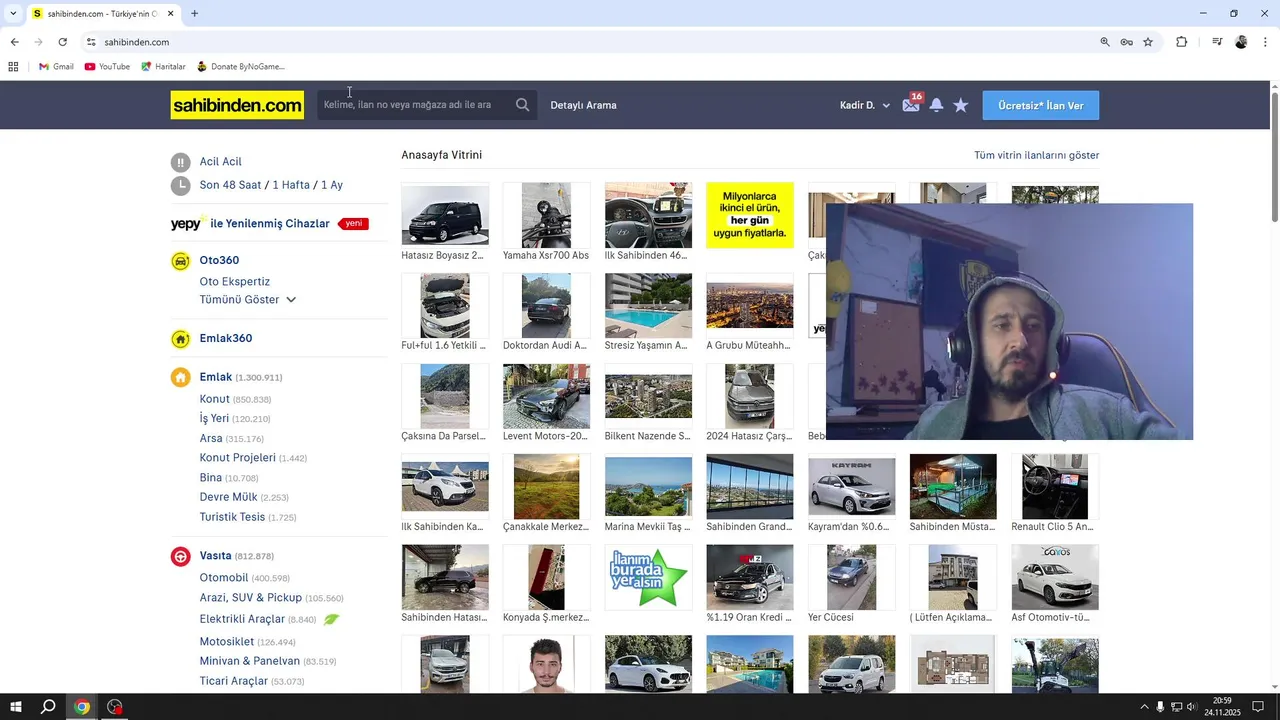Click the clock icon beside Son 48 Saat

point(180,185)
